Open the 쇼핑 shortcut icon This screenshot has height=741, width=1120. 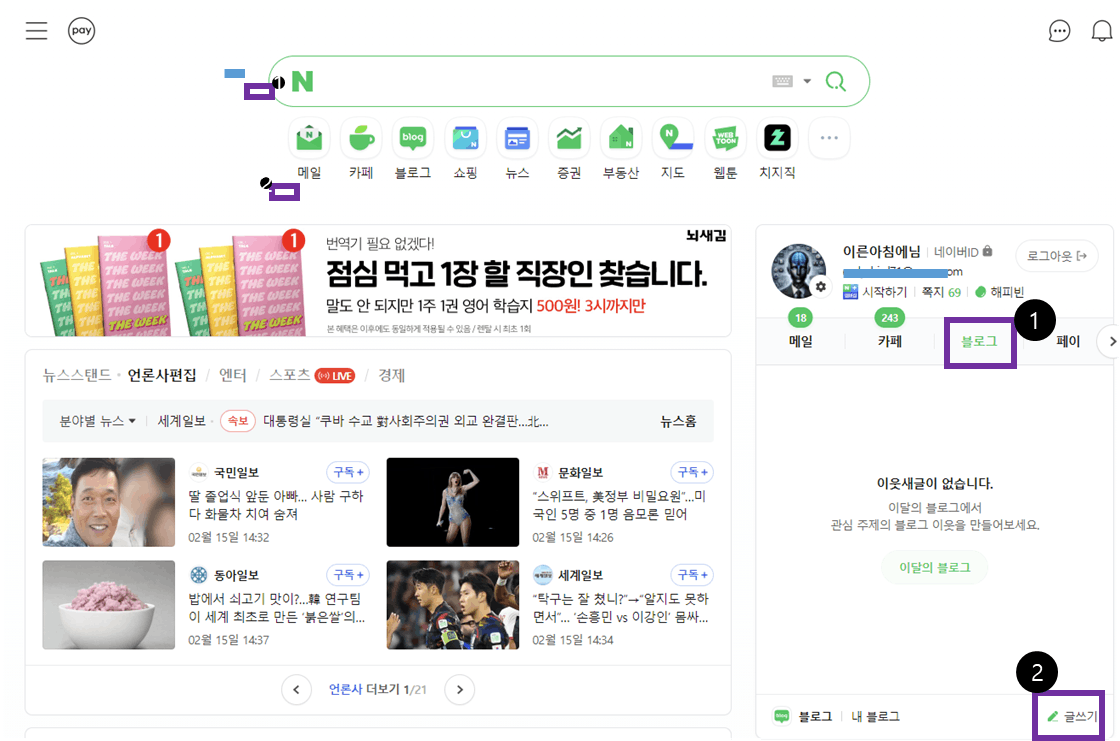click(465, 139)
